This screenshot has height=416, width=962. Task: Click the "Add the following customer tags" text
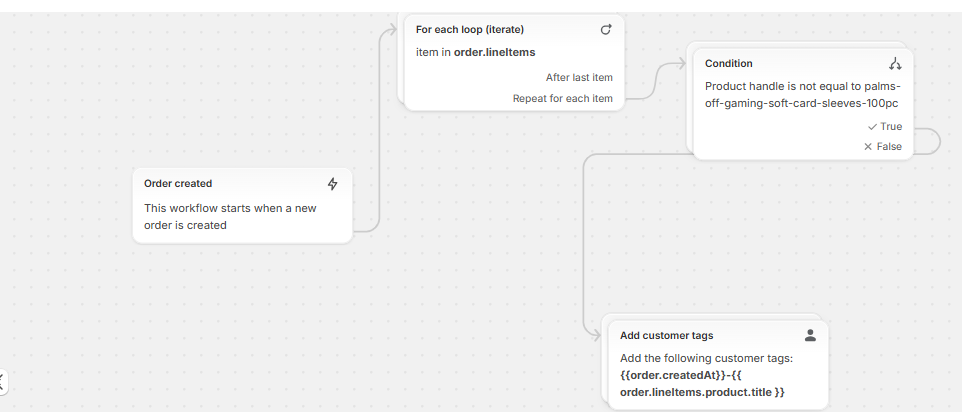click(x=706, y=358)
